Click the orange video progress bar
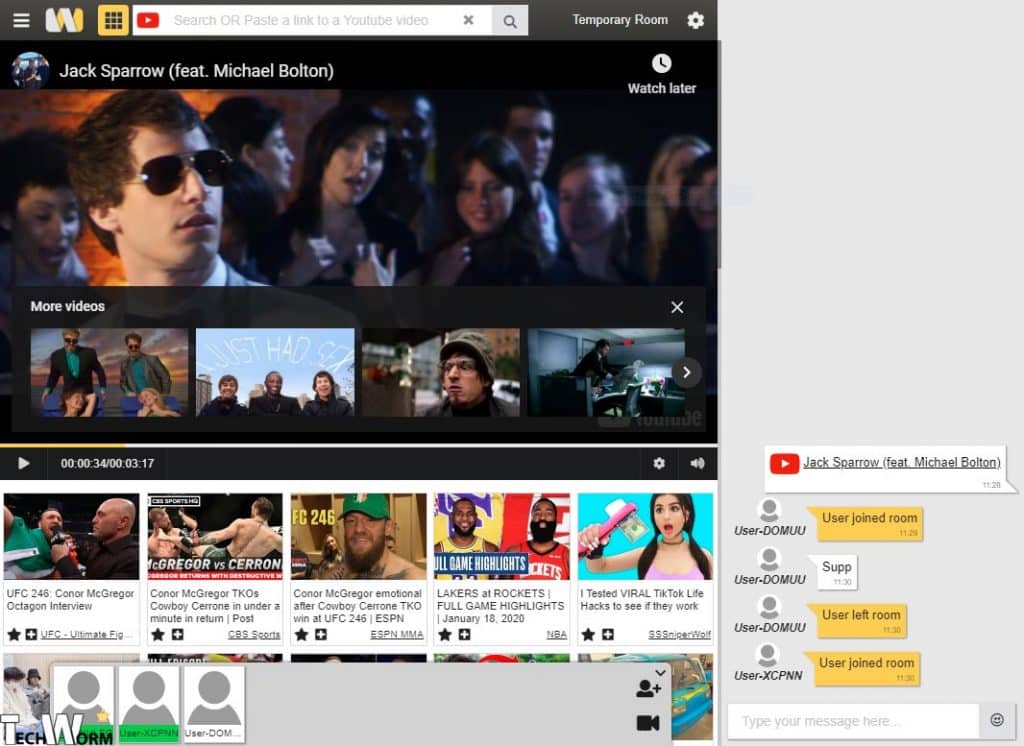 click(60, 445)
